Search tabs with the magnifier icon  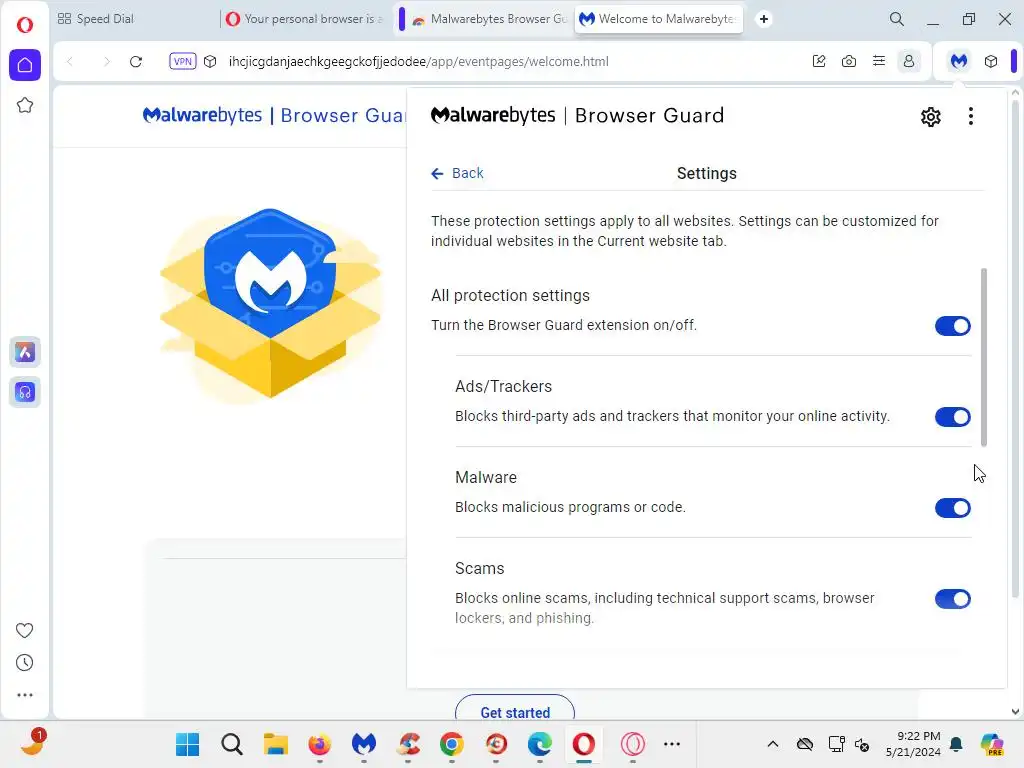pos(897,19)
